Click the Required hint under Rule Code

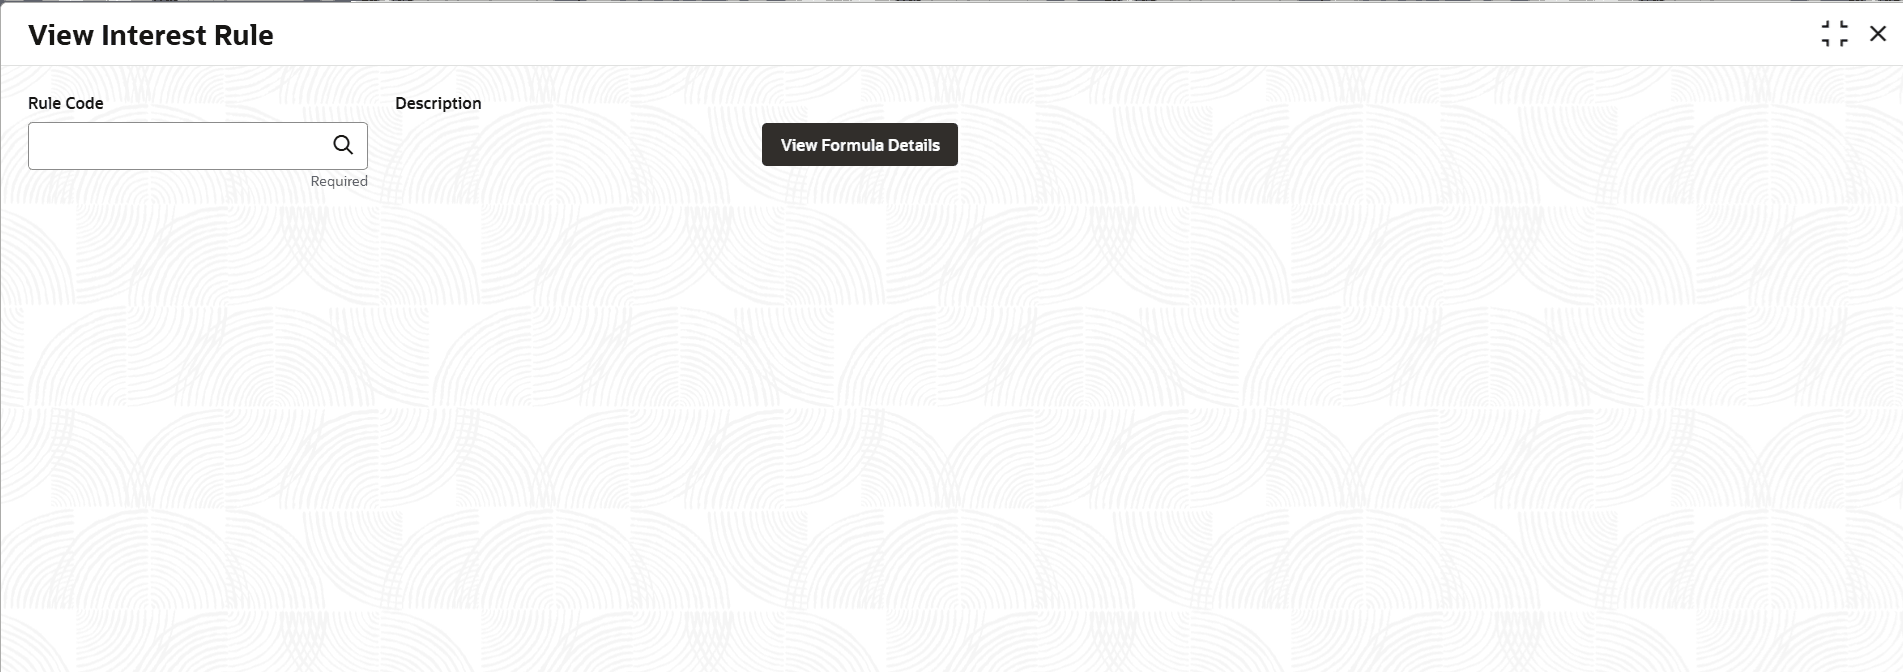click(339, 181)
